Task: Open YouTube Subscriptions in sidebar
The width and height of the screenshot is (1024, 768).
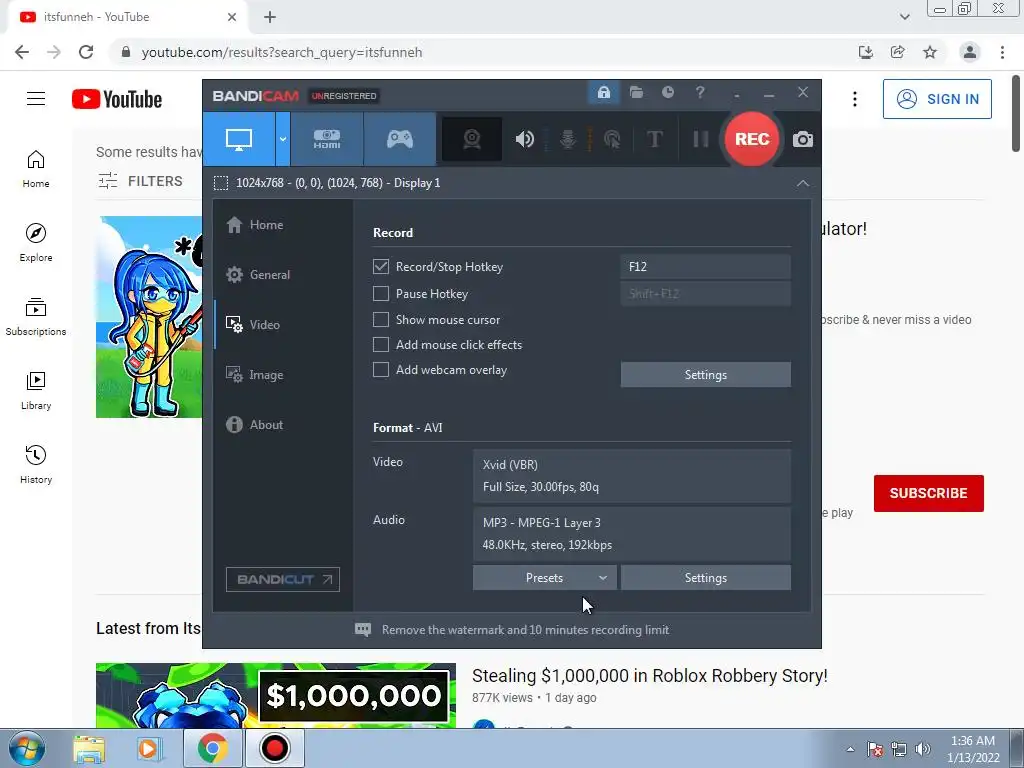Action: coord(36,317)
